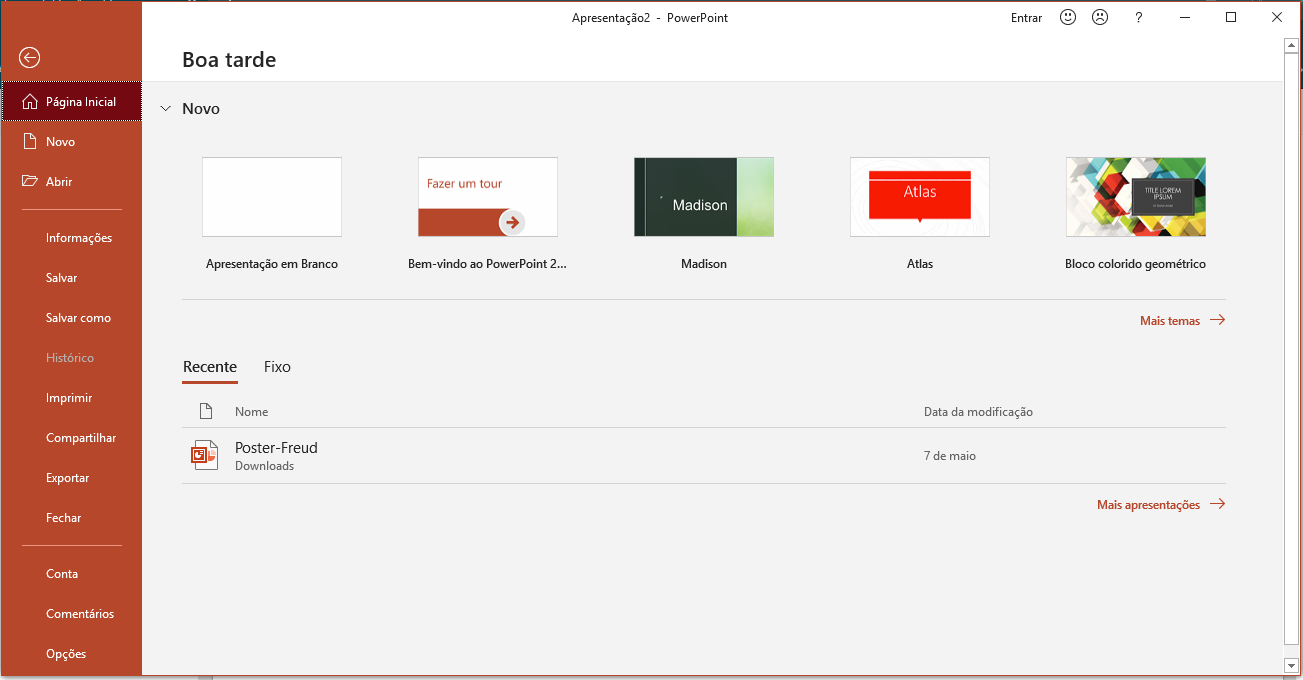Click the sad face feedback icon
The image size is (1303, 680).
(x=1100, y=17)
